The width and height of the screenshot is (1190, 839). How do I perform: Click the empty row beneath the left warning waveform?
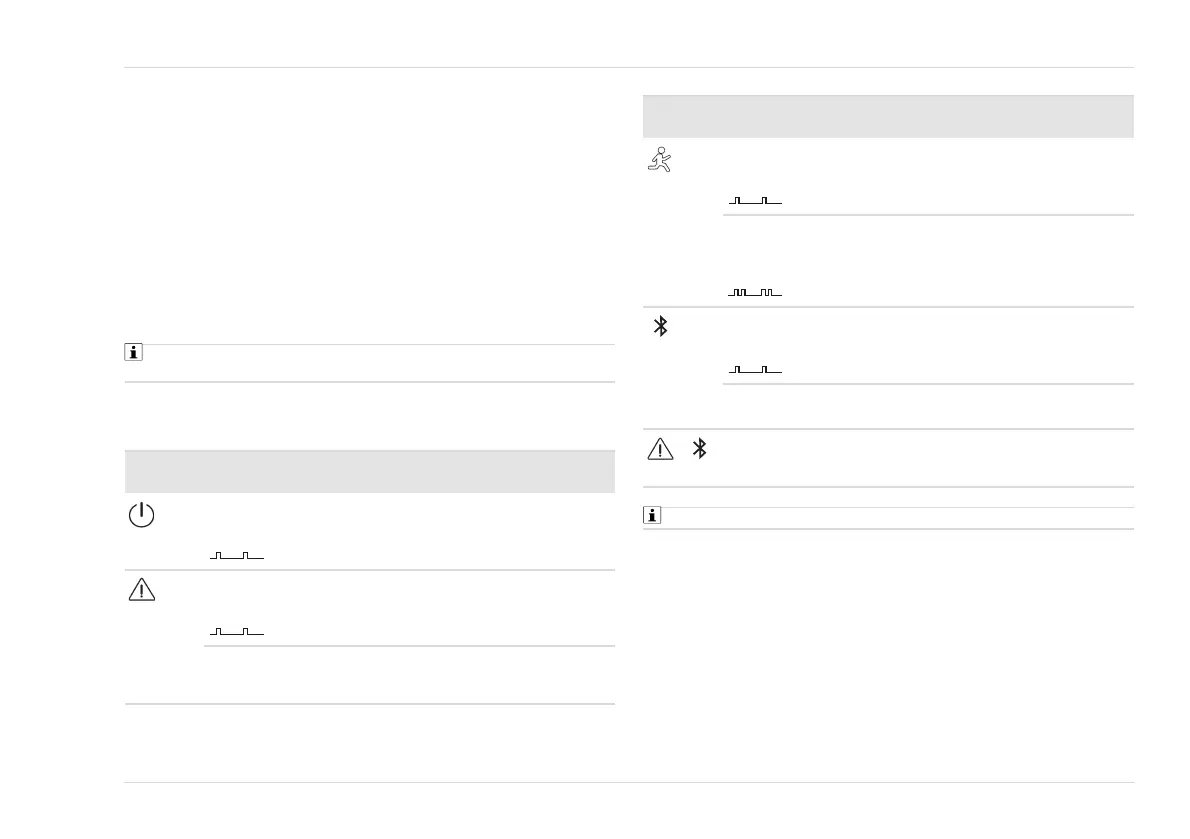408,675
